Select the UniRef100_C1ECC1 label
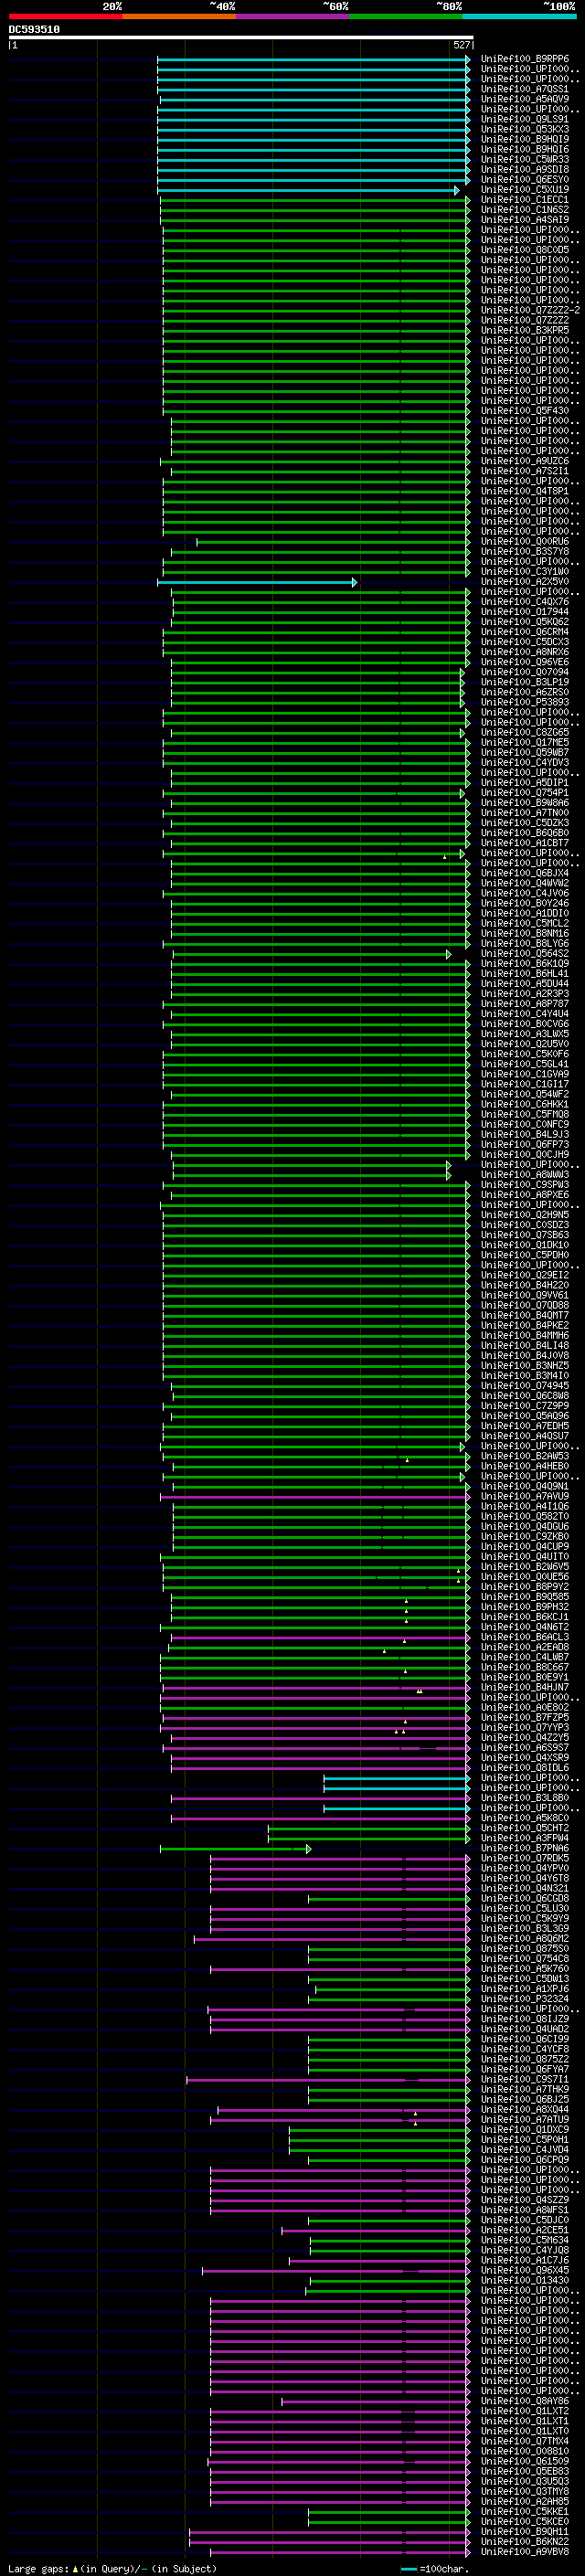 (x=525, y=199)
